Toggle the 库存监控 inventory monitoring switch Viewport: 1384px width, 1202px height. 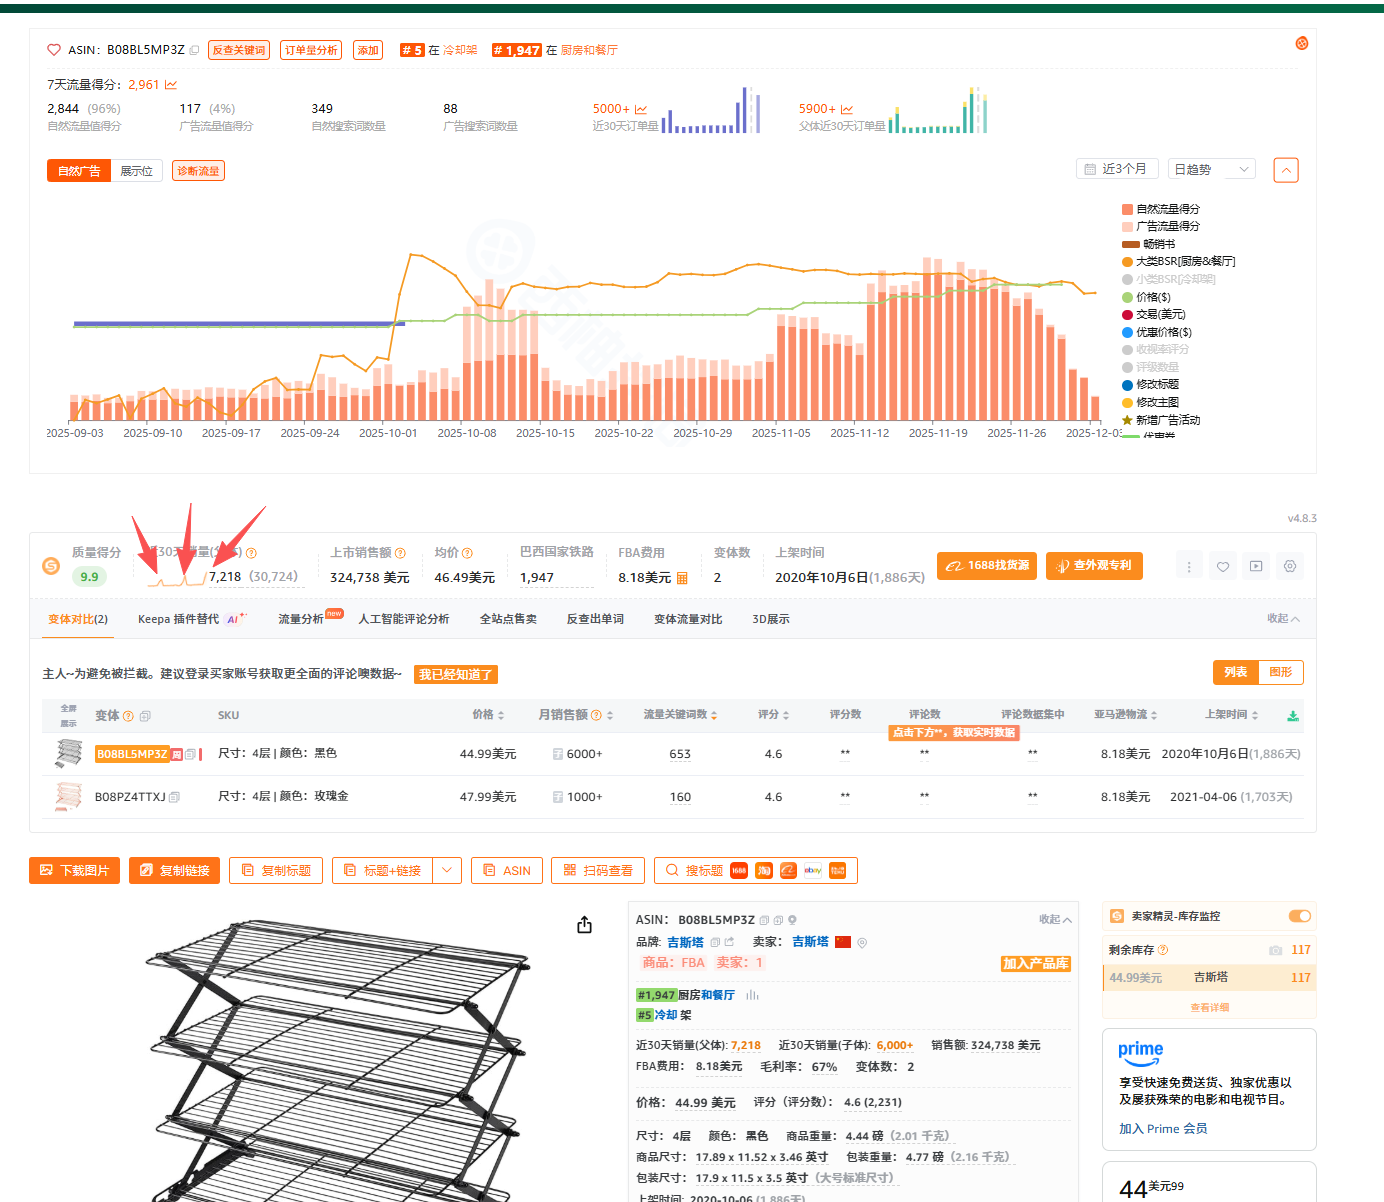tap(1299, 916)
